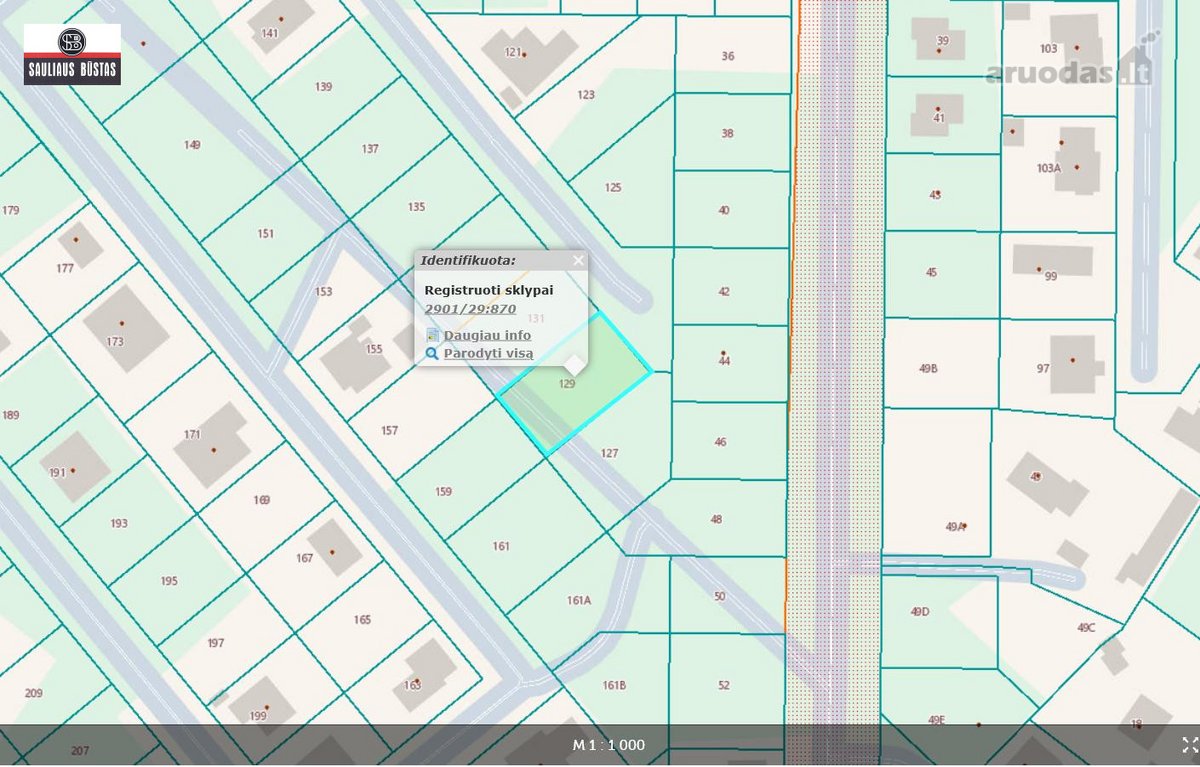
Task: Select the highlighted parcel labeled 129
Action: pos(567,383)
